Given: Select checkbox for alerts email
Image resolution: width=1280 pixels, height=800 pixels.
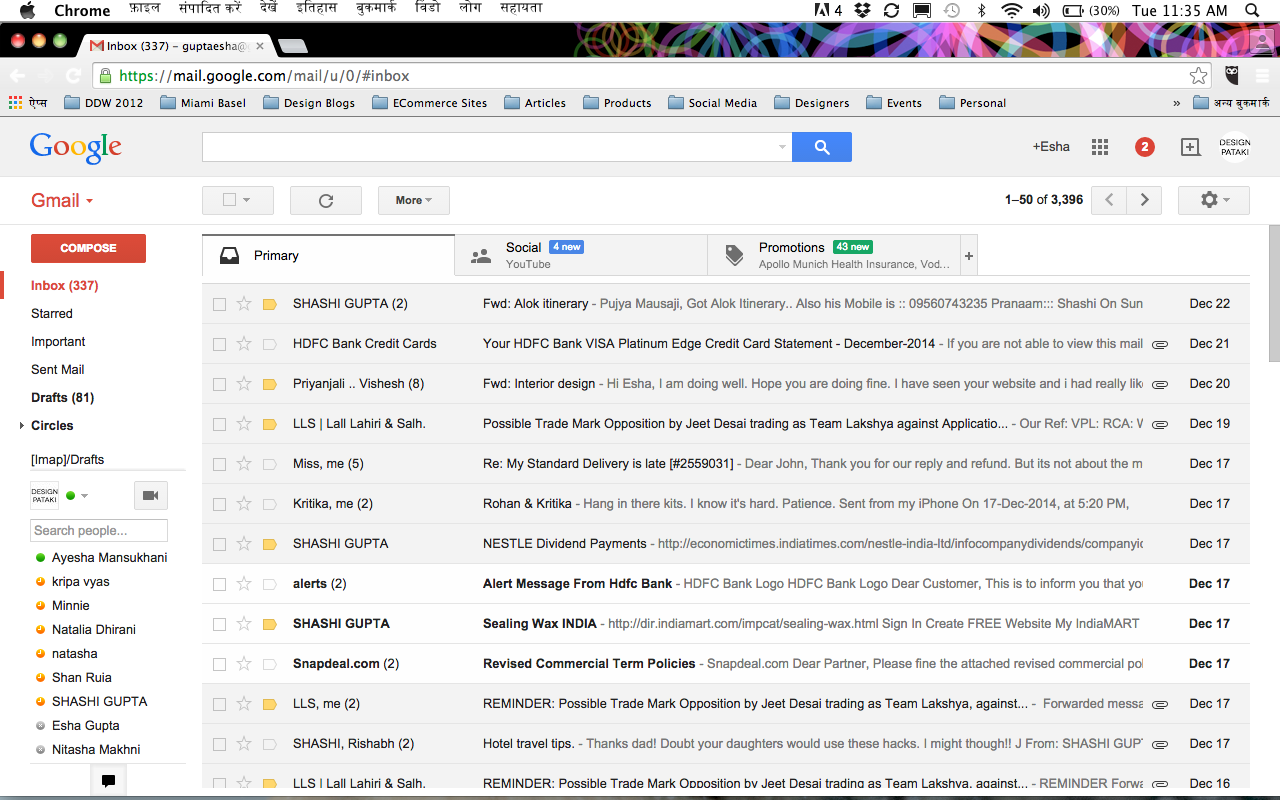Looking at the screenshot, I should [219, 584].
